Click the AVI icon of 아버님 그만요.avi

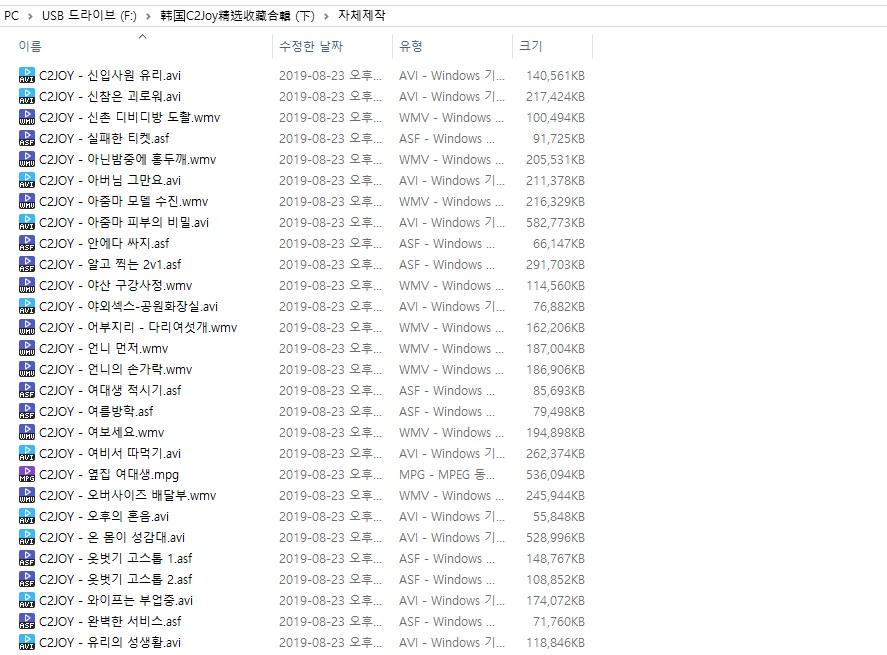coord(27,180)
